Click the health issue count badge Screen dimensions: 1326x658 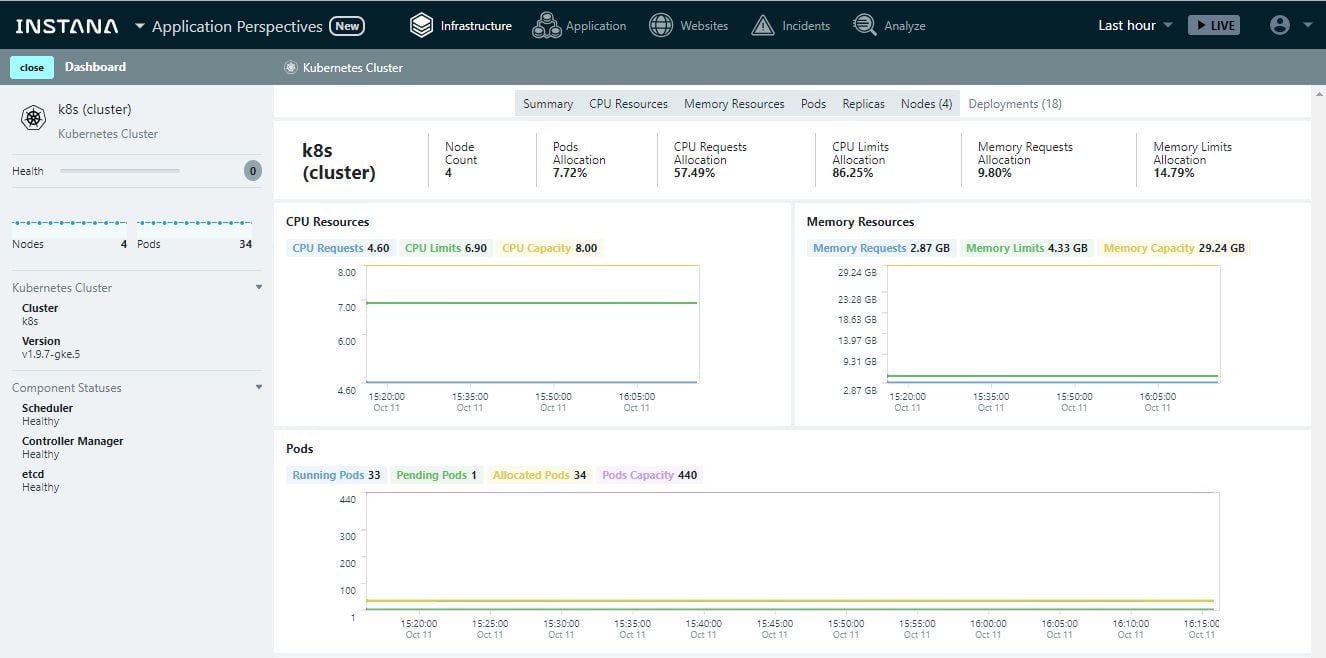coord(253,171)
